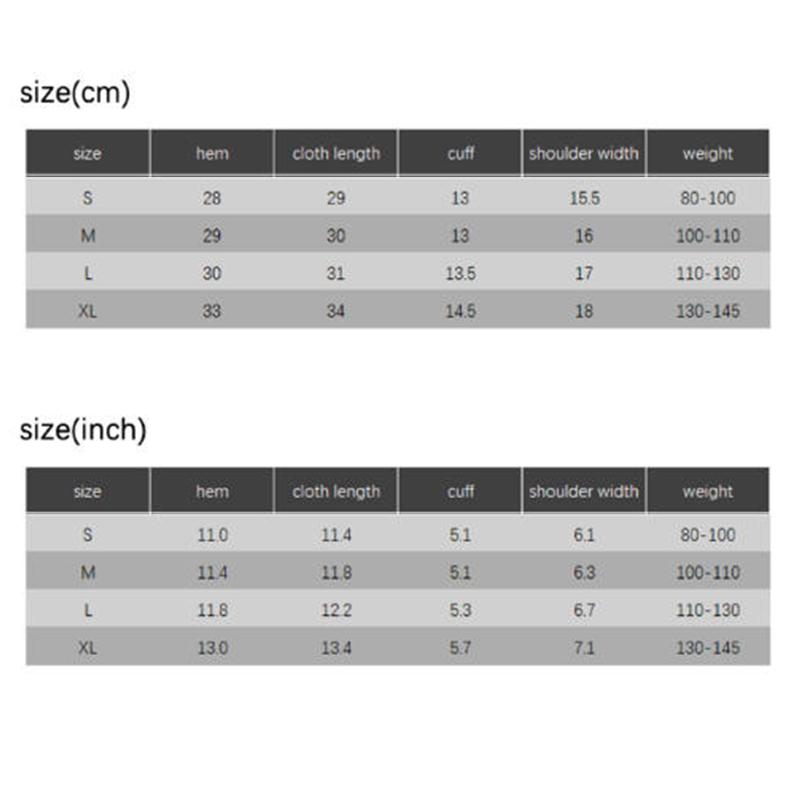
Task: Select the cuff value 14.5 for XL
Action: pos(460,311)
